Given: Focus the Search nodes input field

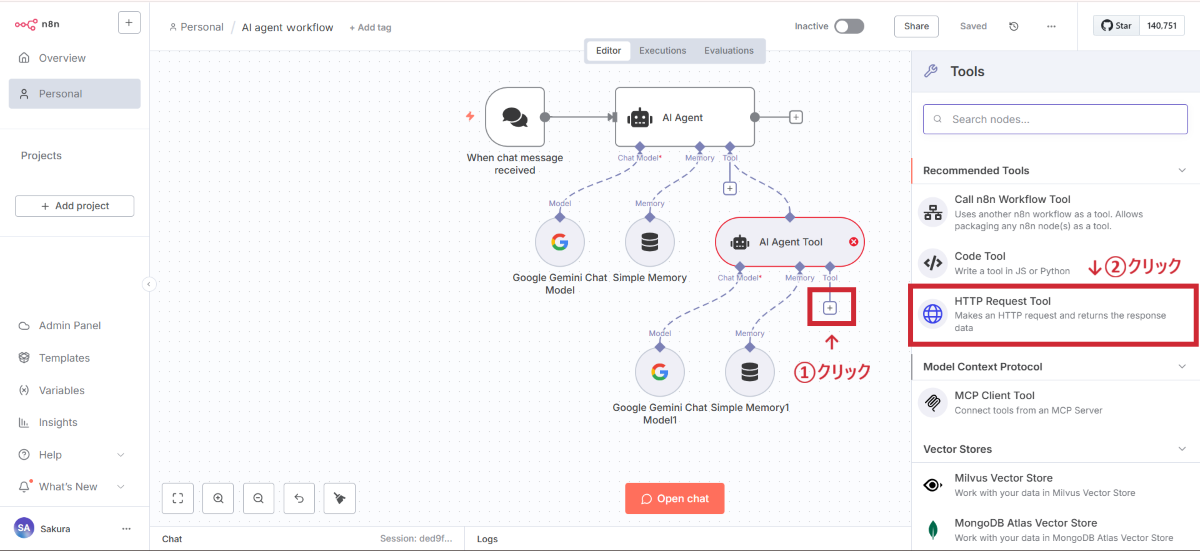Looking at the screenshot, I should 1055,119.
